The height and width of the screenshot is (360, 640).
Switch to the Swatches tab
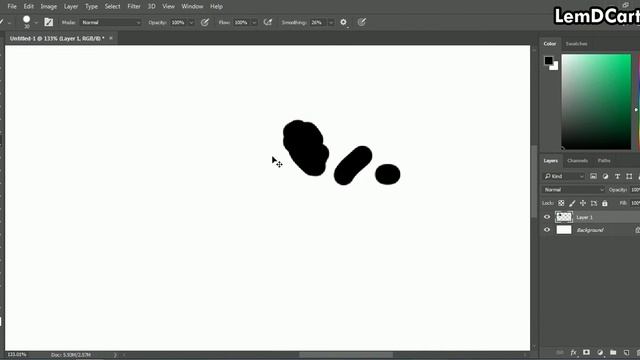coord(576,44)
